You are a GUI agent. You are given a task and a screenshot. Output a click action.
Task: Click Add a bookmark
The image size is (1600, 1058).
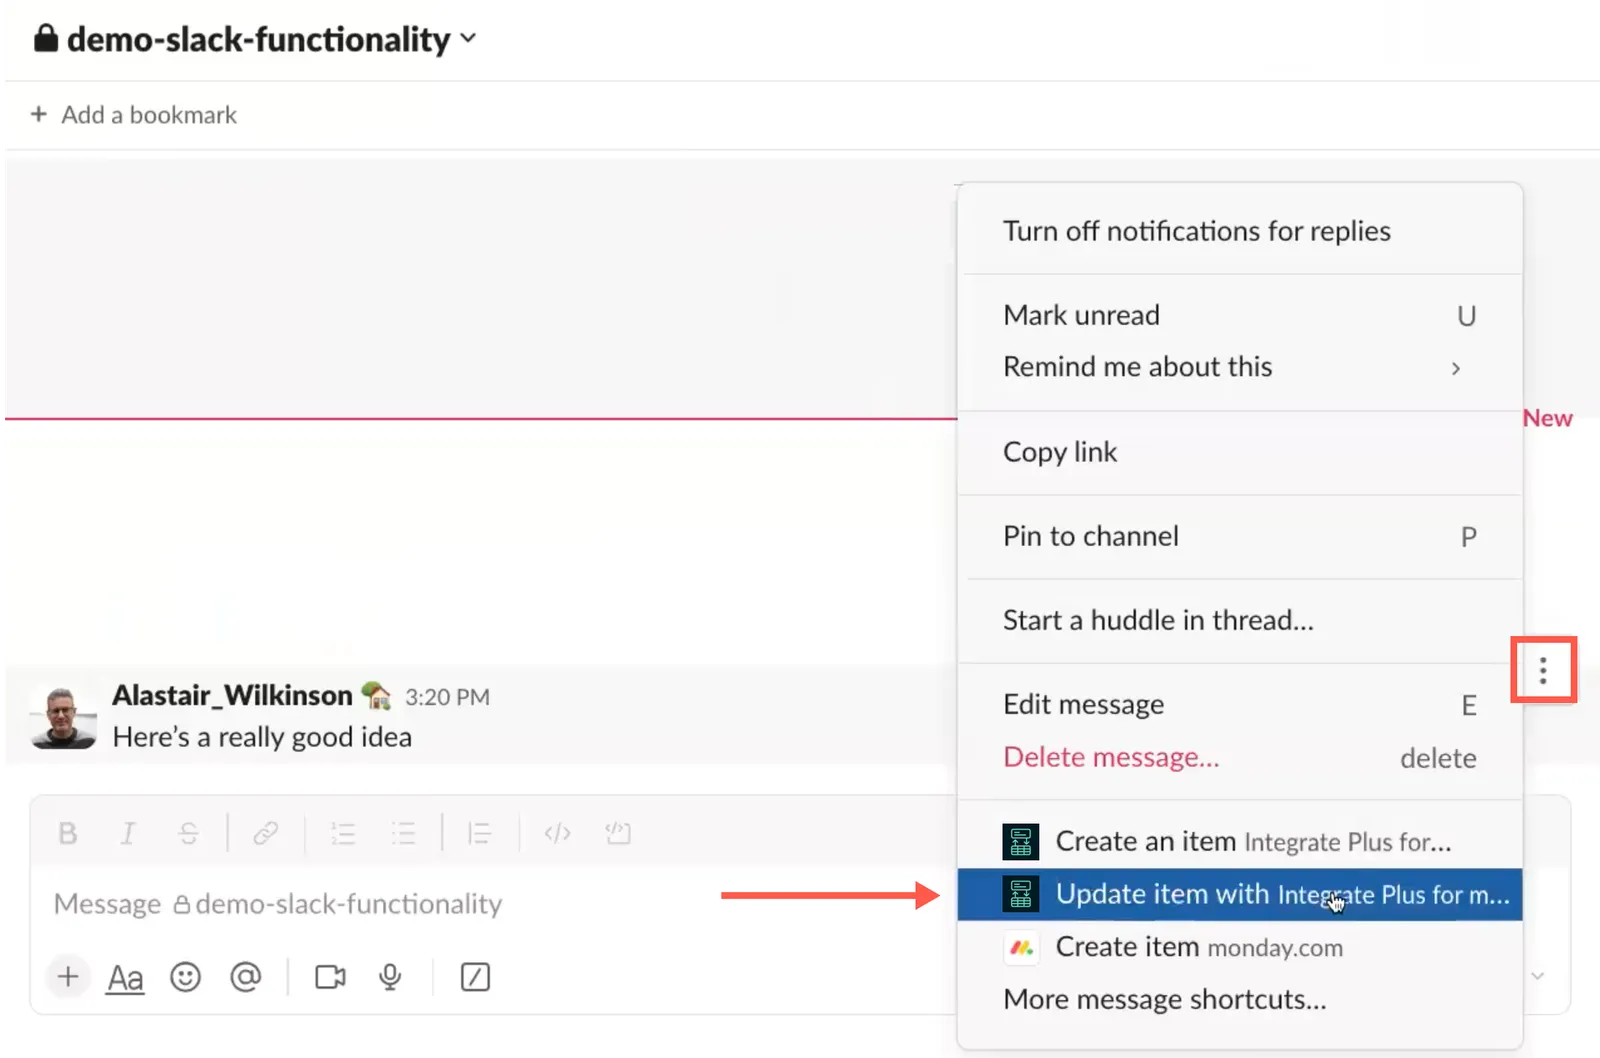(134, 115)
